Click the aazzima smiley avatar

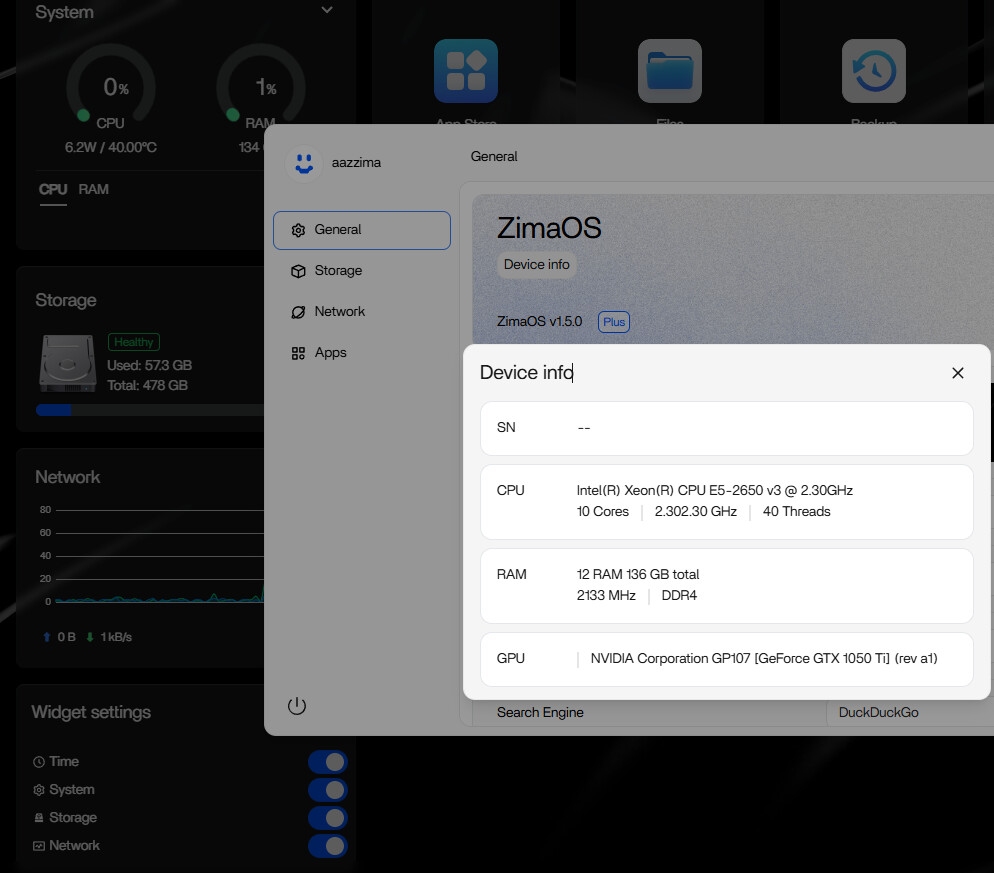coord(303,162)
